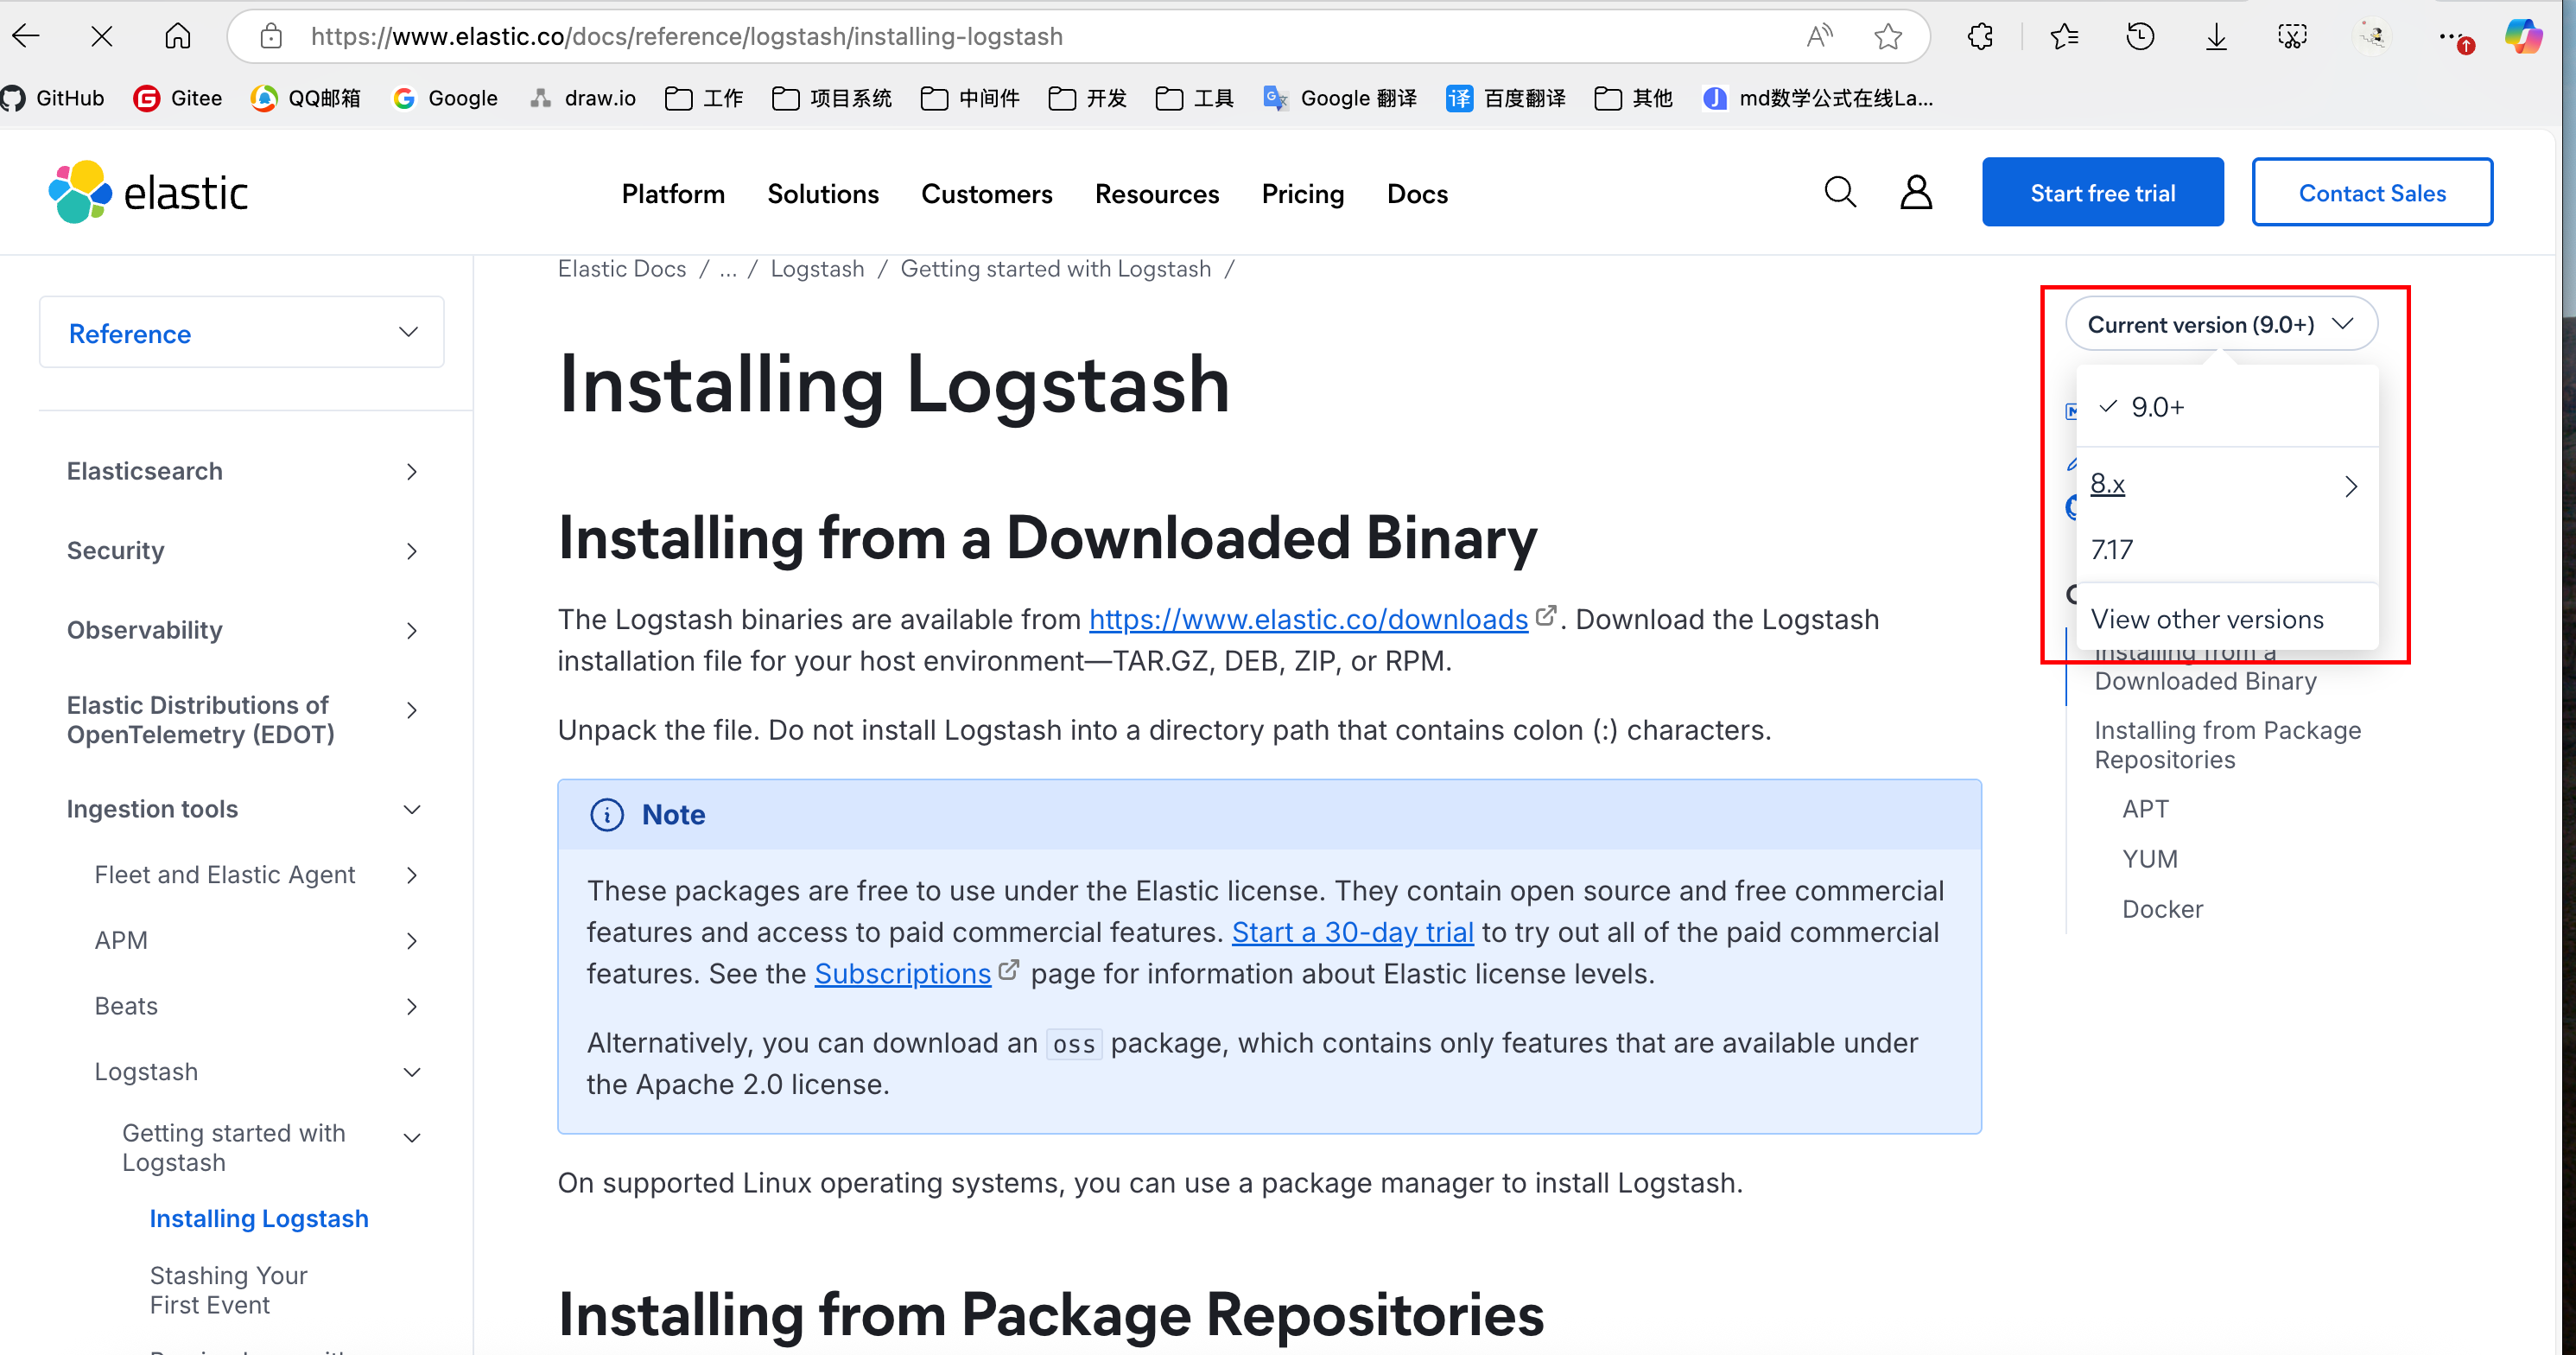The image size is (2576, 1355).
Task: Select 8.x in version menu
Action: 2227,485
